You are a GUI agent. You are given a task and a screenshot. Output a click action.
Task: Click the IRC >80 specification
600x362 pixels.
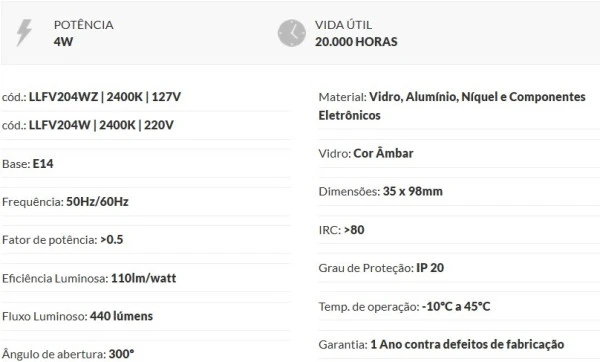[x=341, y=230]
